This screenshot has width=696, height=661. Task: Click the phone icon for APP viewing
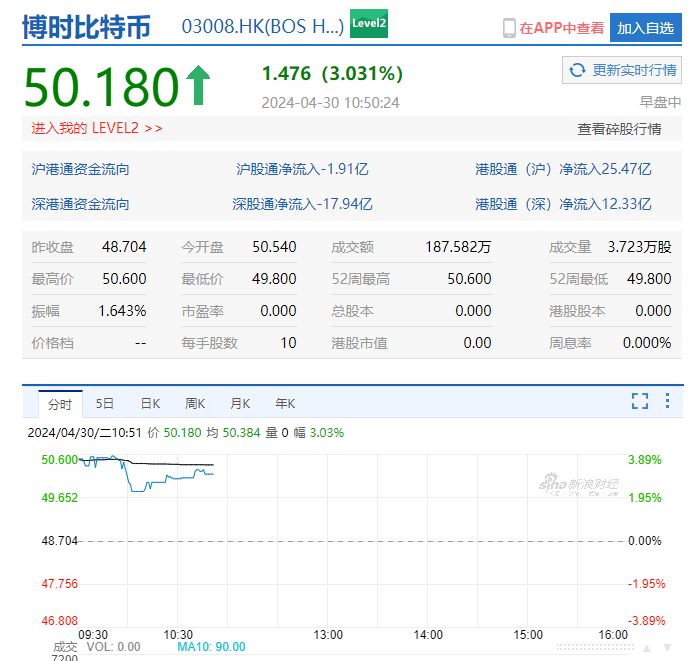509,28
